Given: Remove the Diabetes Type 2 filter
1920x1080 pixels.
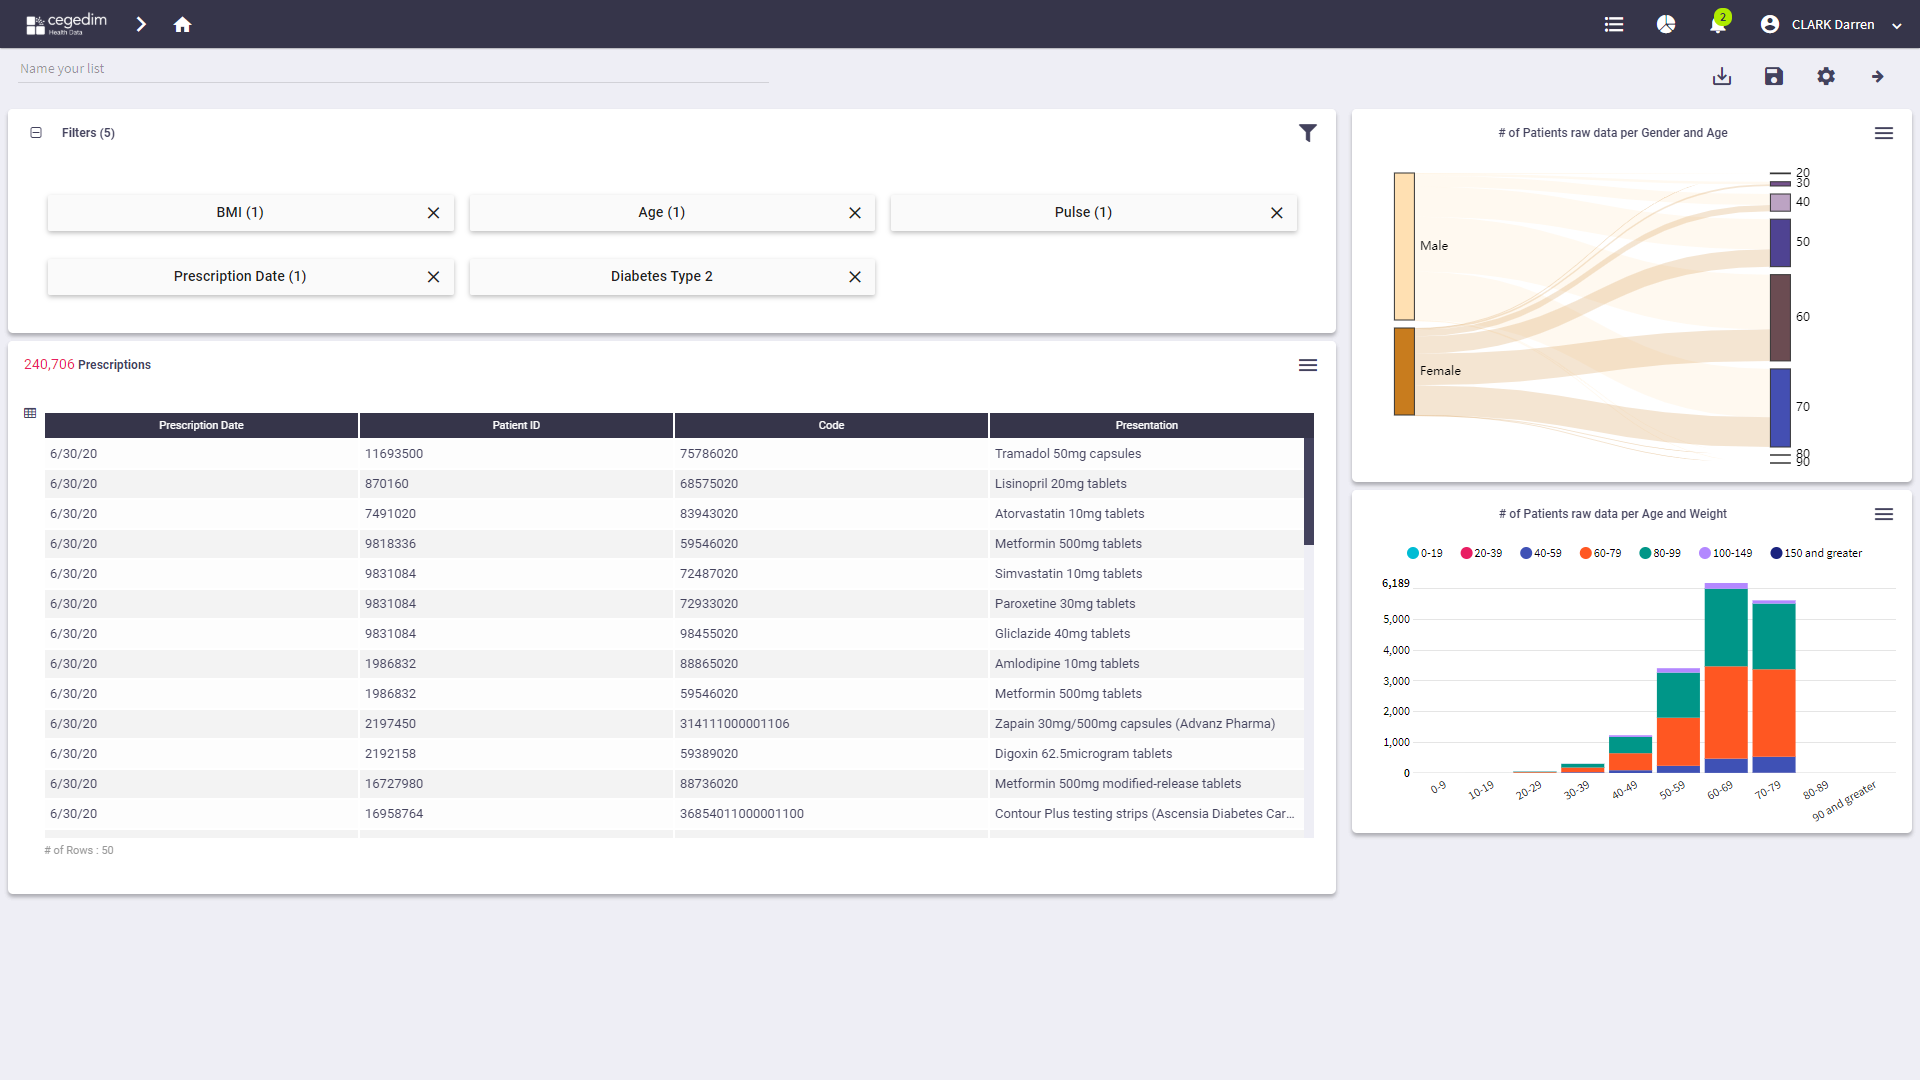Looking at the screenshot, I should [855, 277].
